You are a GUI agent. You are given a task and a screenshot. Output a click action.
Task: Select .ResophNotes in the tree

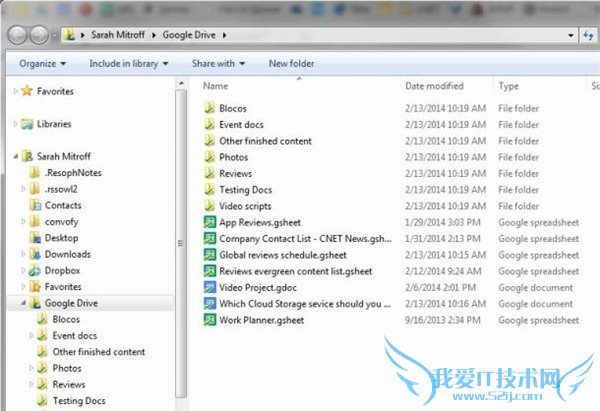73,173
